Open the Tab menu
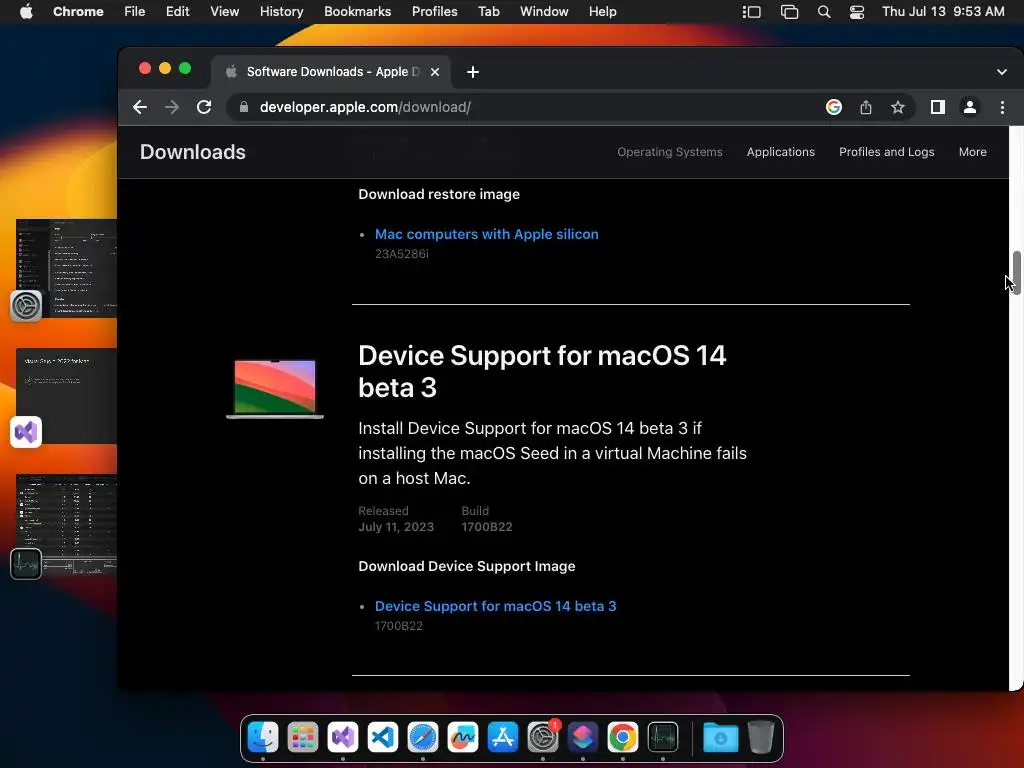1024x768 pixels. coord(488,12)
